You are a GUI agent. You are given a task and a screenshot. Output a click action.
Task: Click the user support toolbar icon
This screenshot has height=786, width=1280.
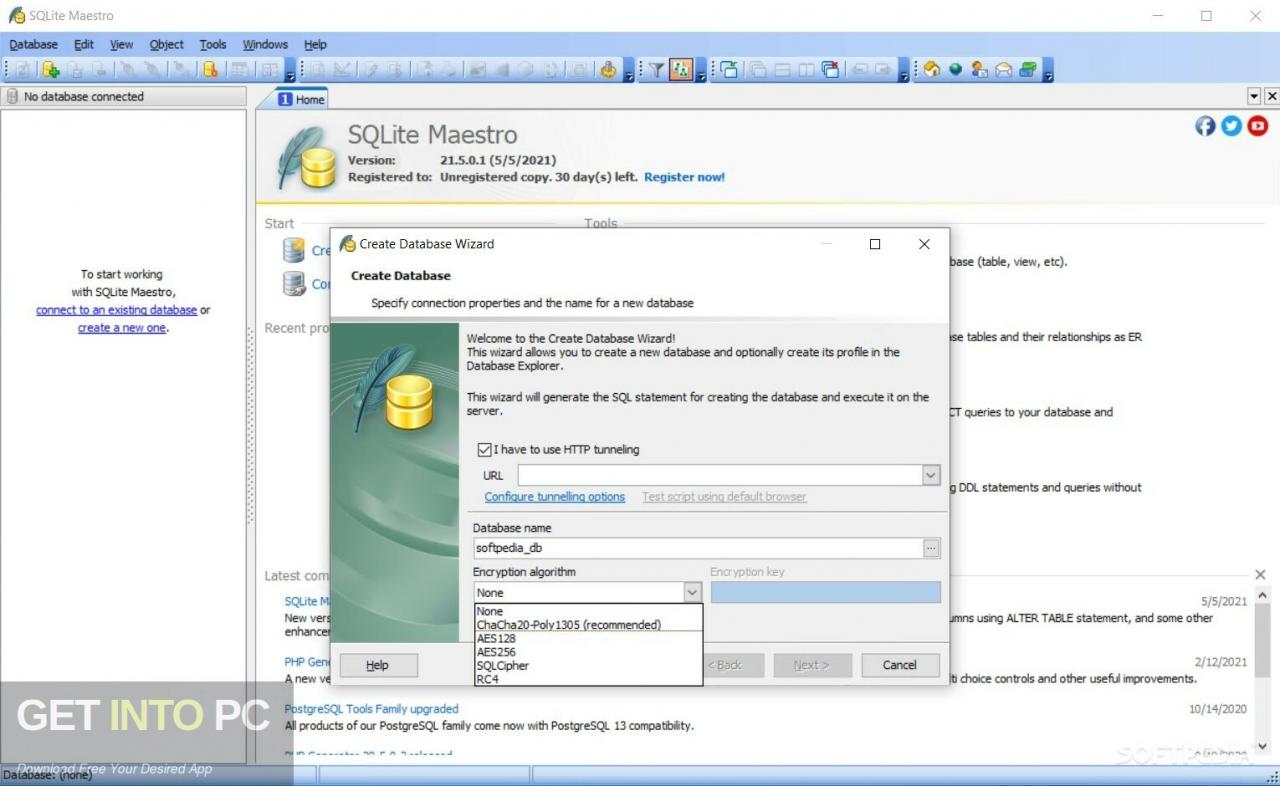[979, 70]
